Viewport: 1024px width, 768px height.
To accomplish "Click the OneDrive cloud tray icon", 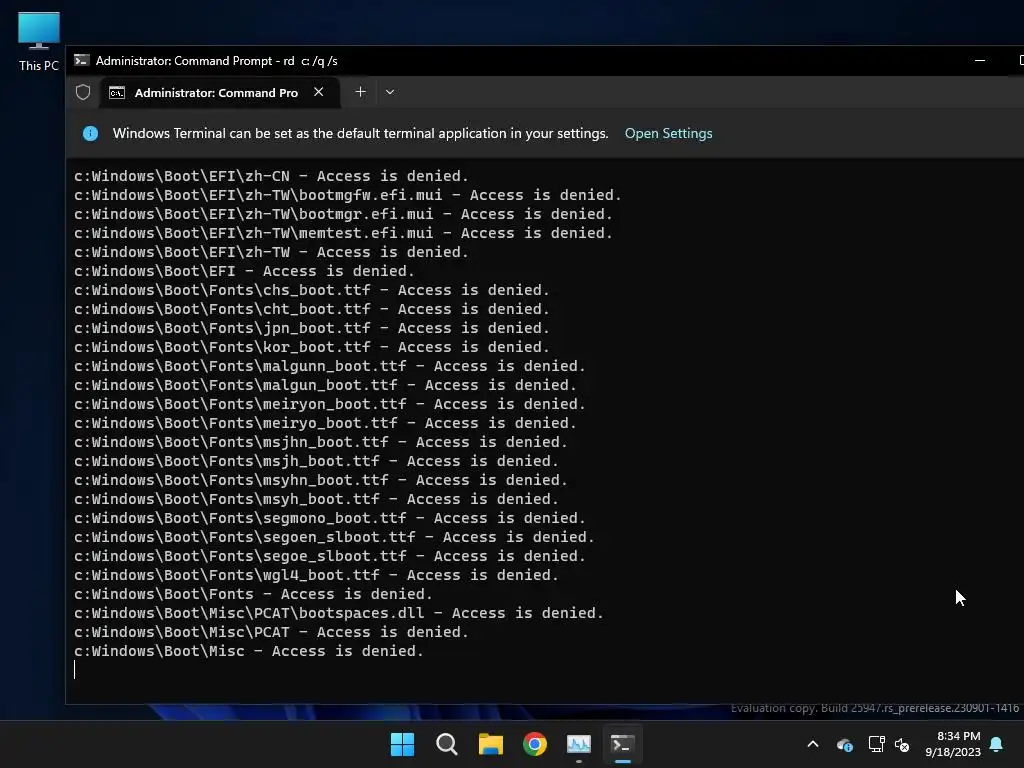I will 844,744.
